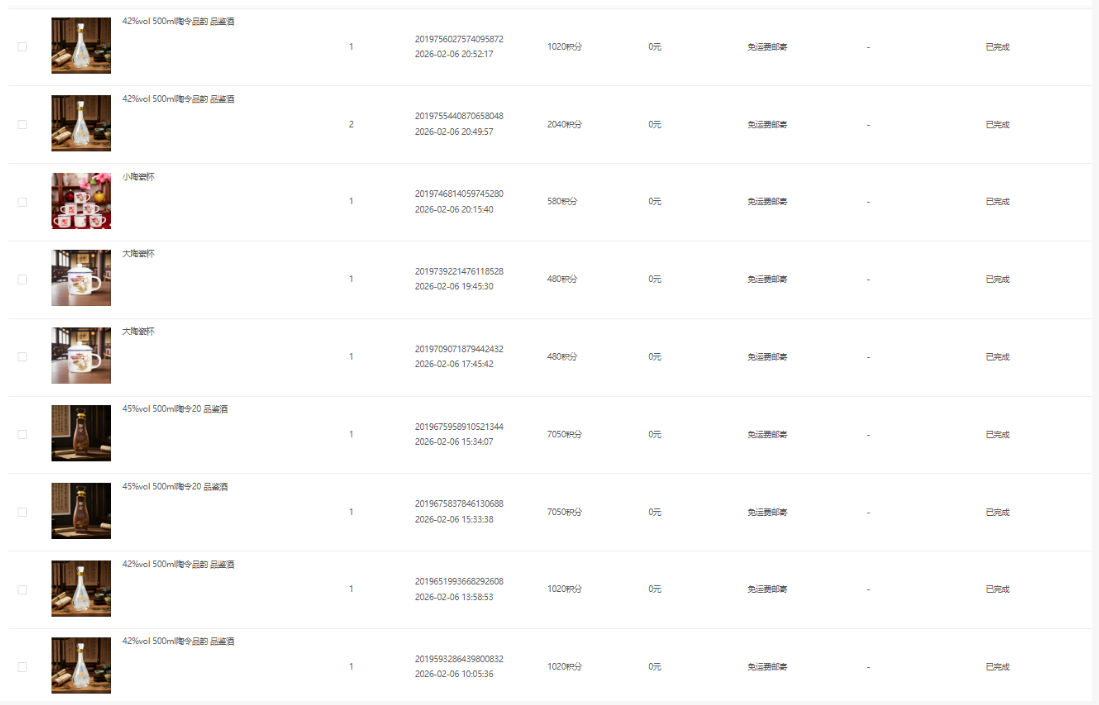Select the checkbox for the 2040积分 order
This screenshot has width=1099, height=705.
(22, 125)
